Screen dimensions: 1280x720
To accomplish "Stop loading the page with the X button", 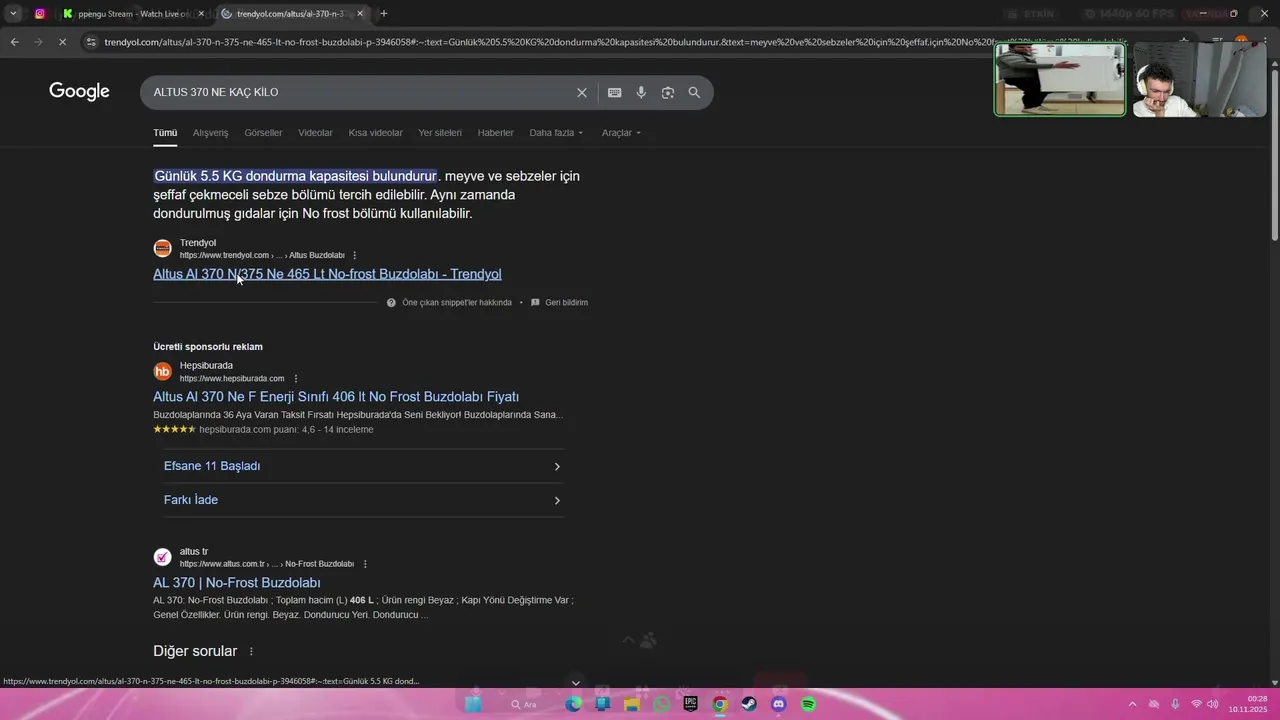I will [x=62, y=42].
